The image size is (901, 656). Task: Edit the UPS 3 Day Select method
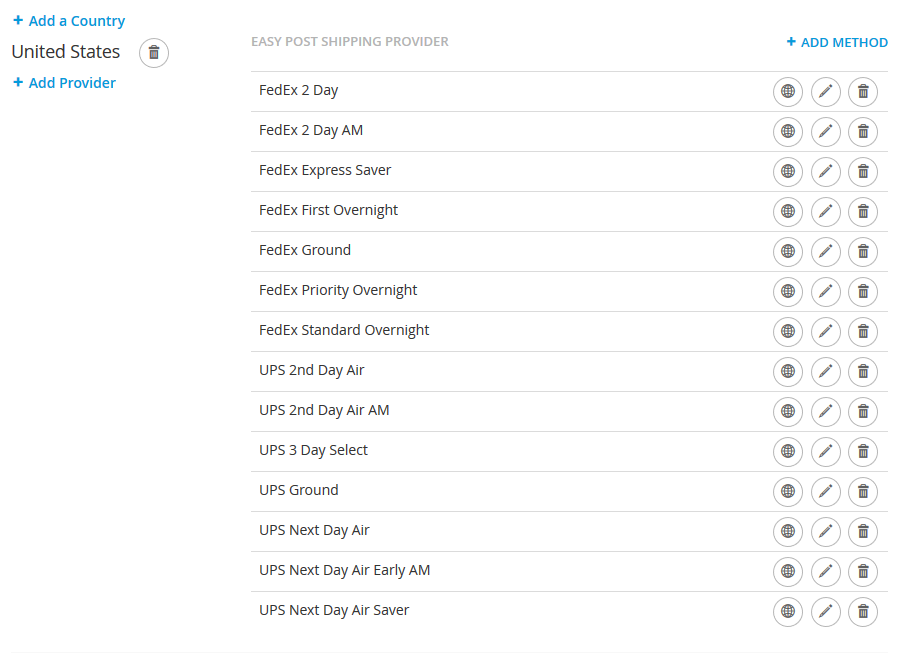pyautogui.click(x=826, y=452)
